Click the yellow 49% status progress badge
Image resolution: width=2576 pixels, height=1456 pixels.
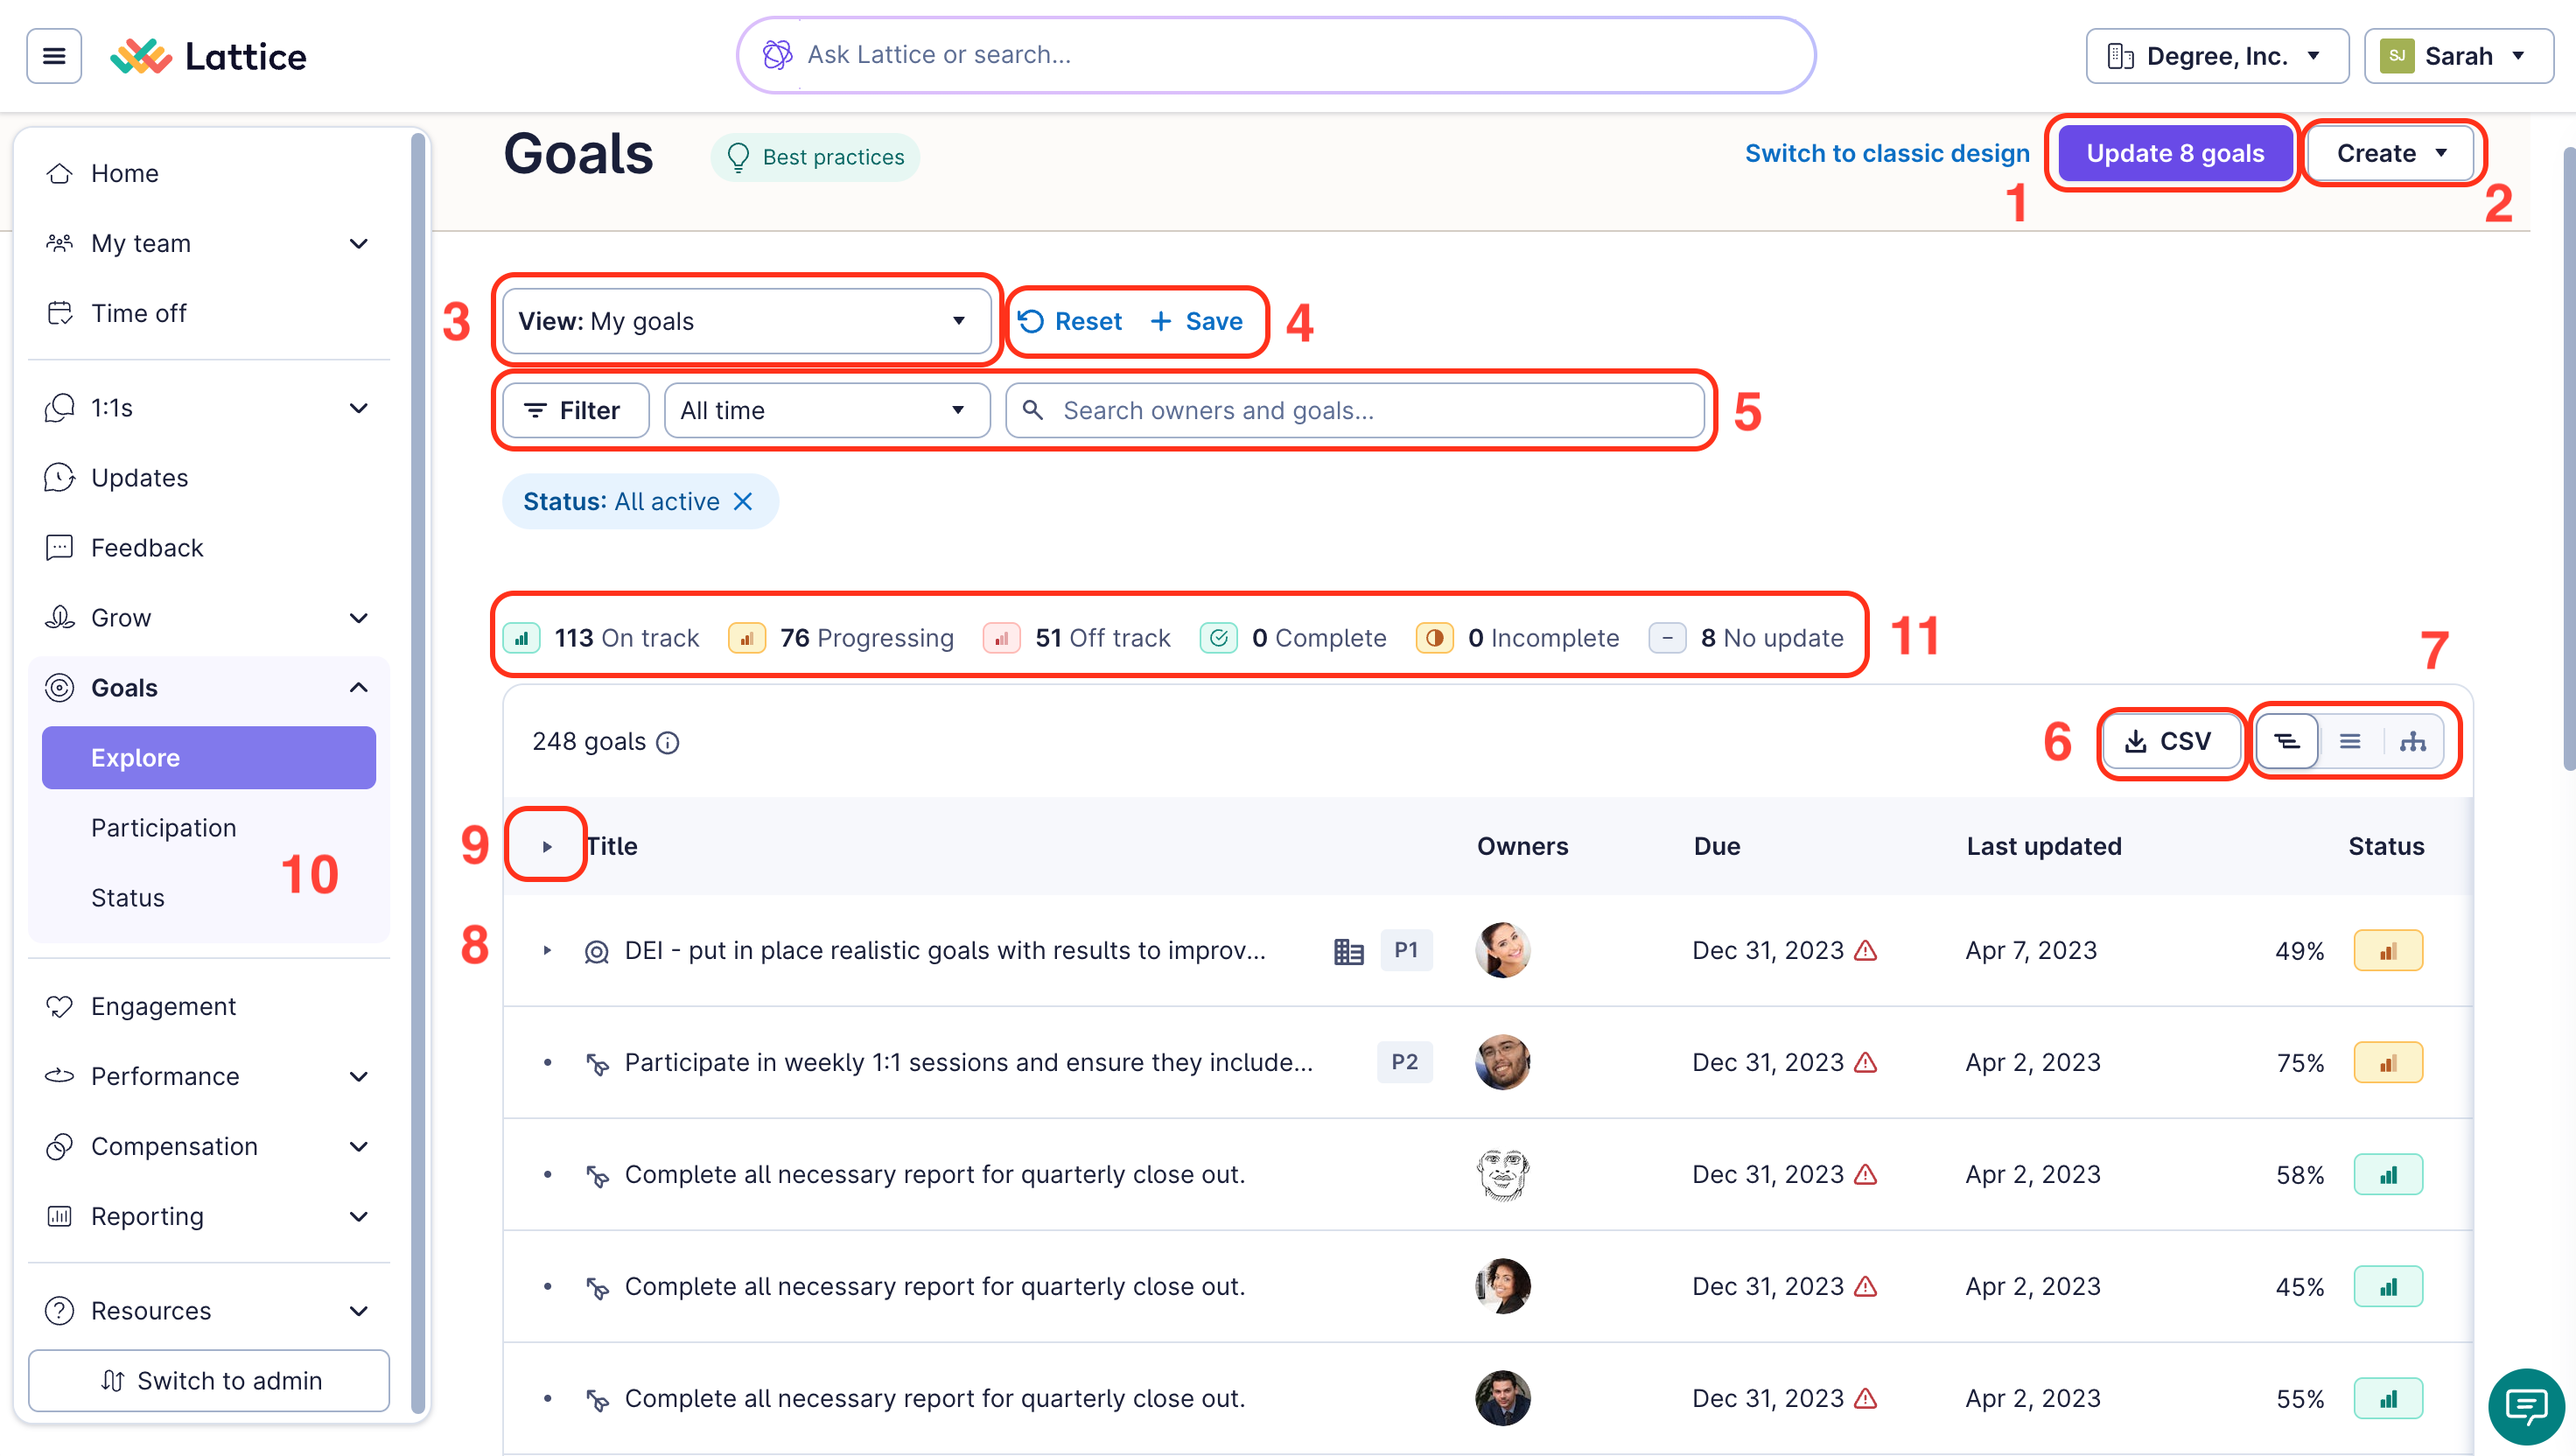click(x=2389, y=950)
